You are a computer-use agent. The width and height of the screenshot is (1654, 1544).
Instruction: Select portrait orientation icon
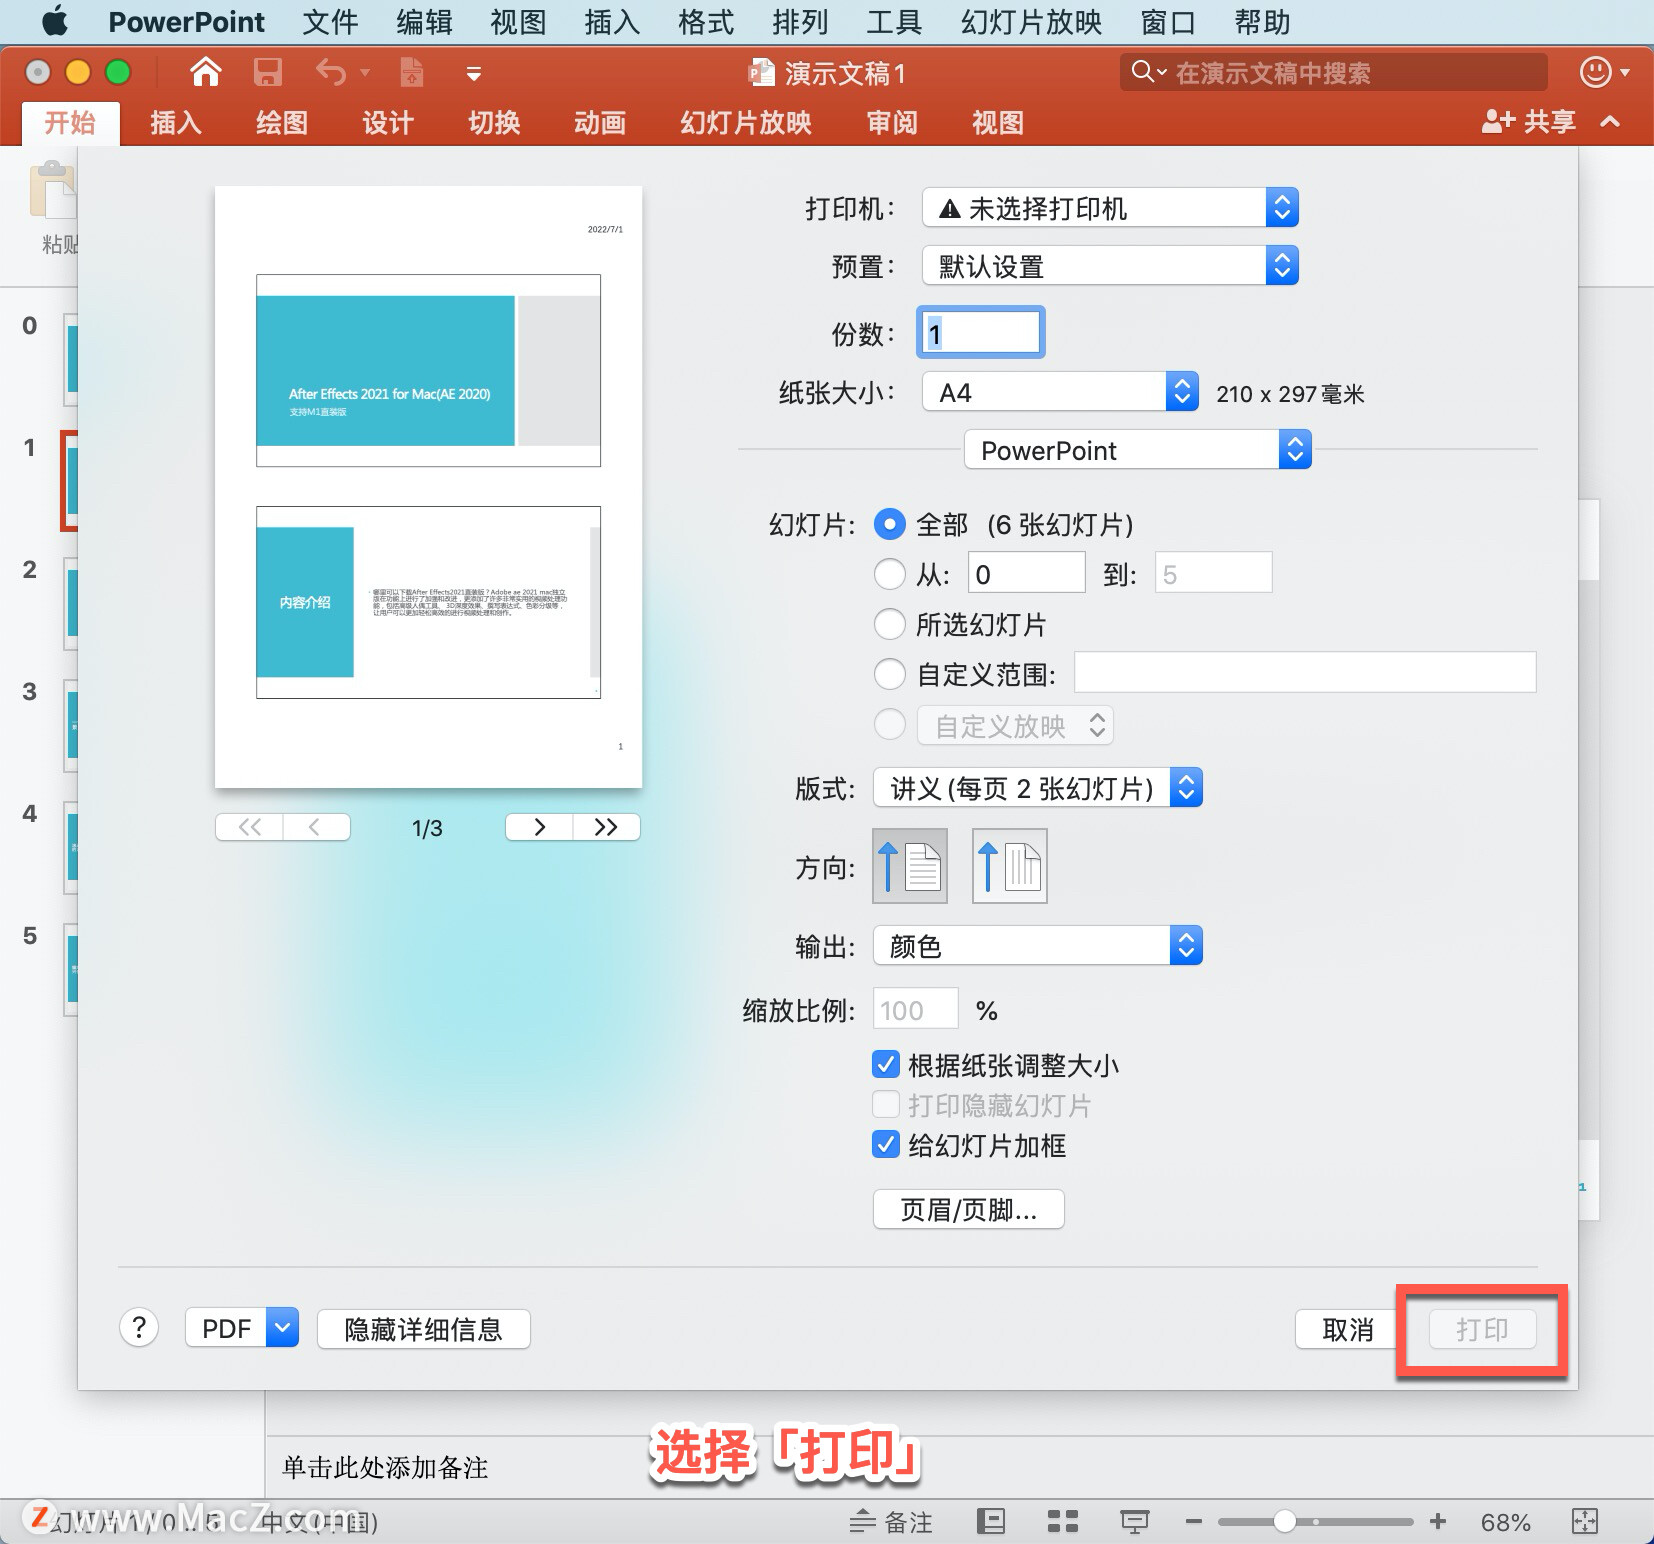tap(910, 866)
